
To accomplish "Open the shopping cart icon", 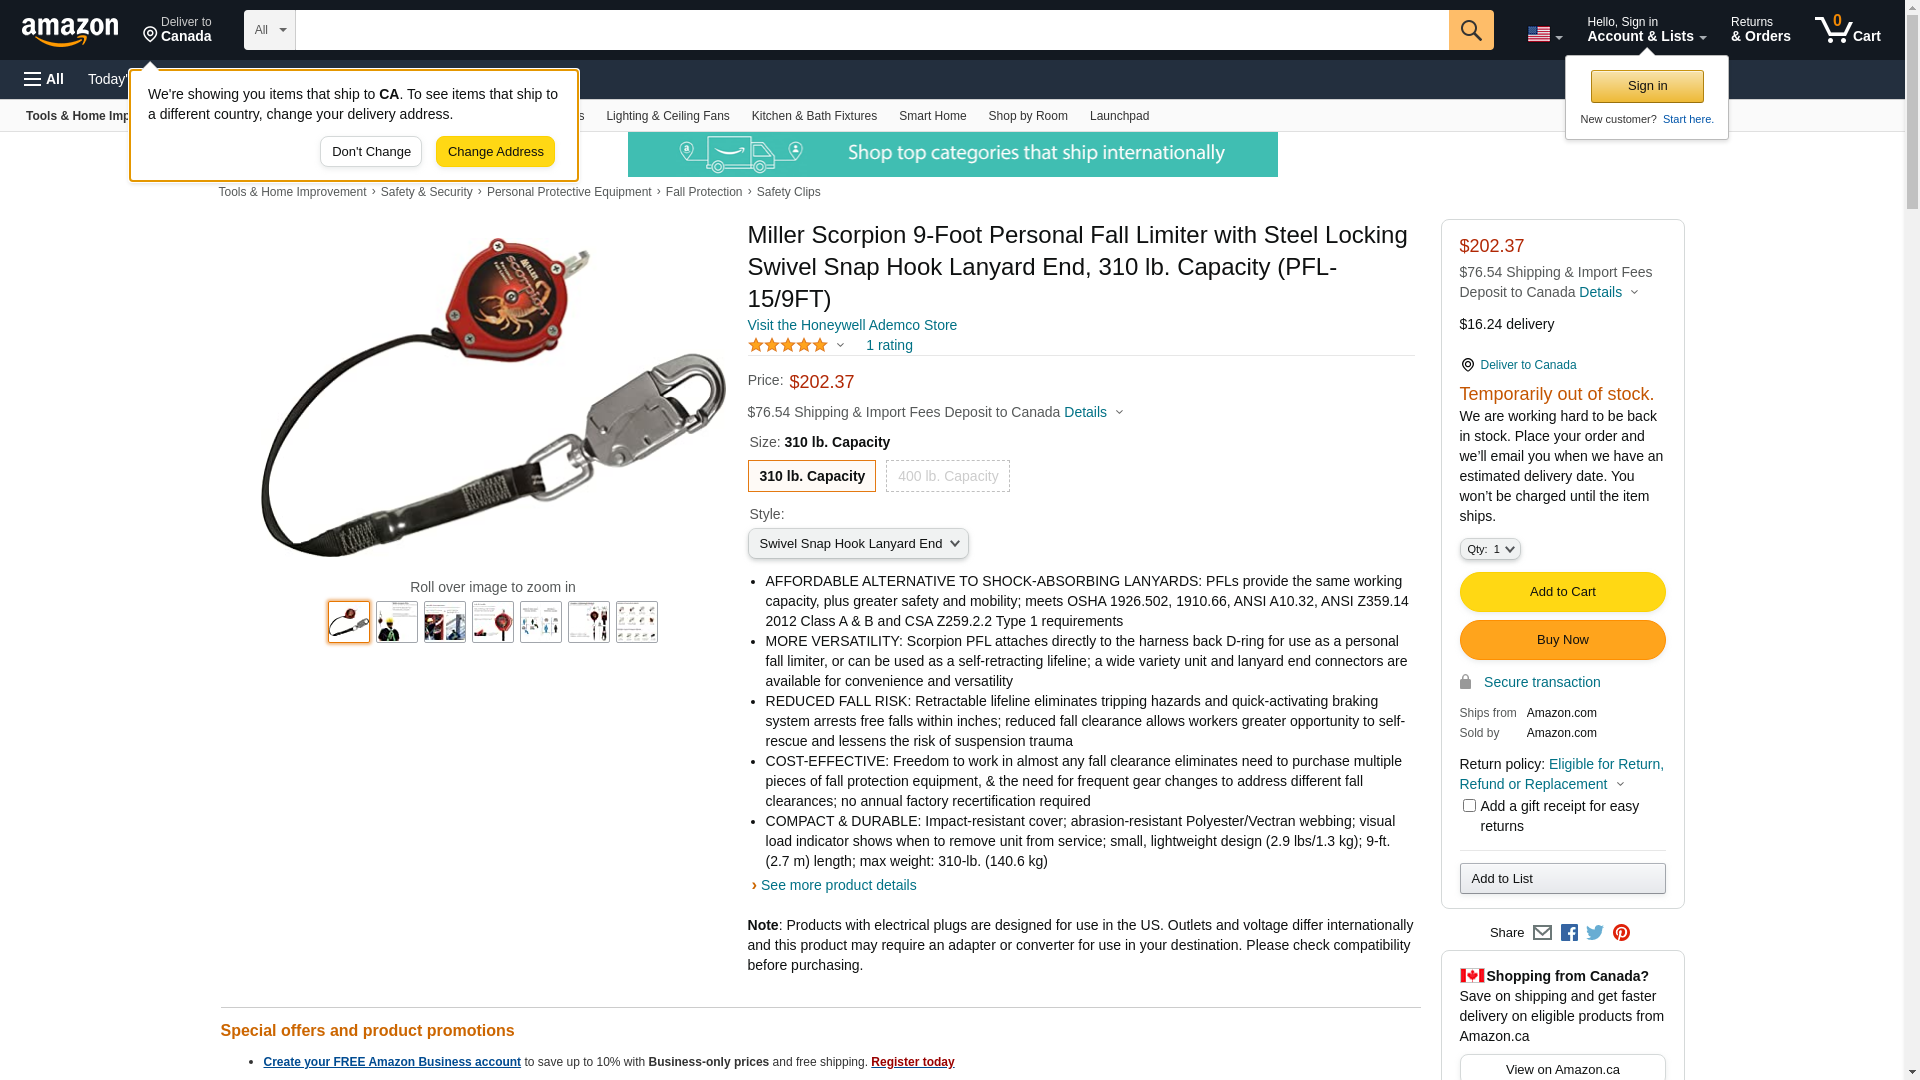I will pos(1847,30).
